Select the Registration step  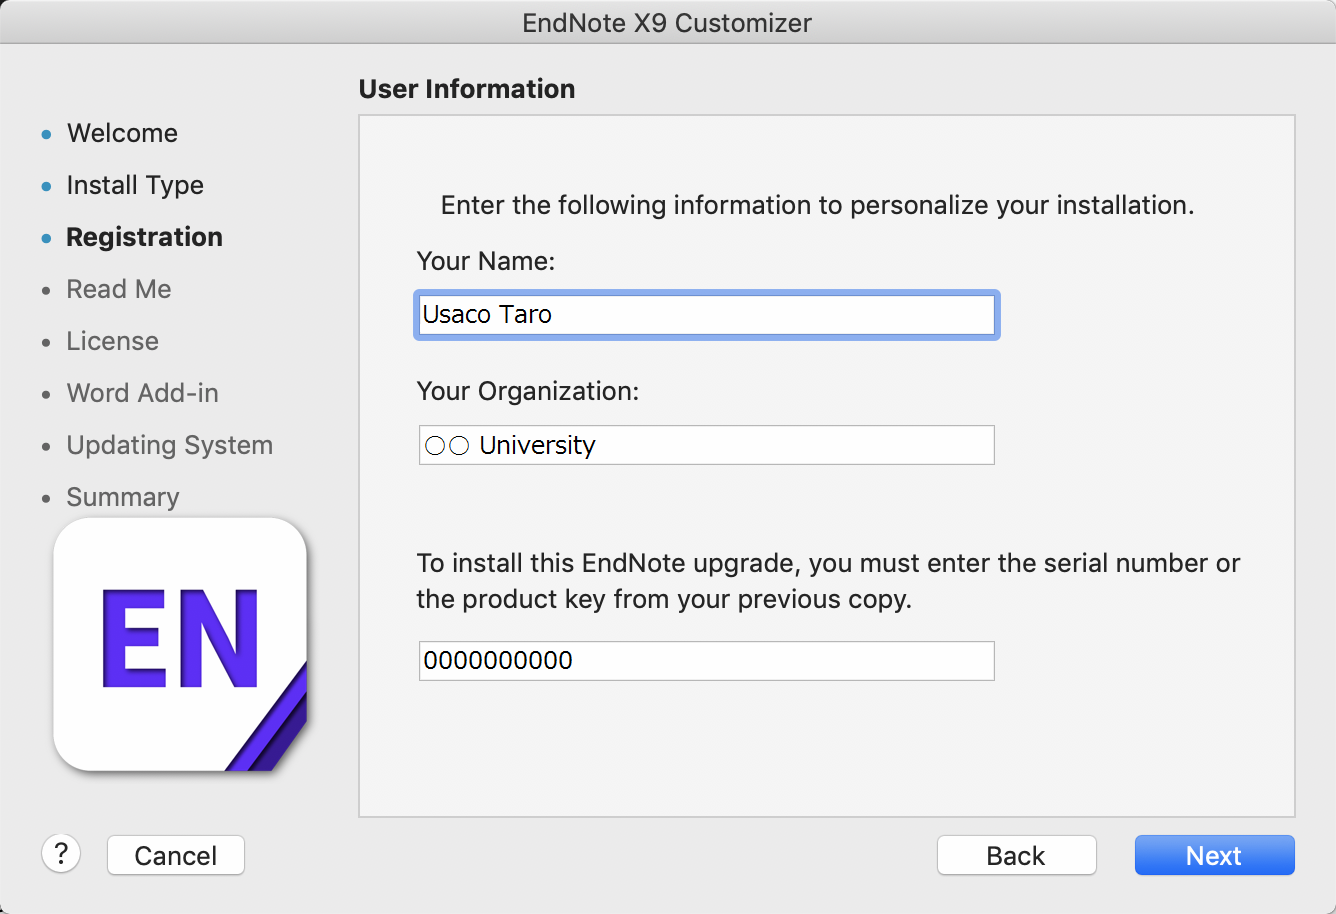144,237
